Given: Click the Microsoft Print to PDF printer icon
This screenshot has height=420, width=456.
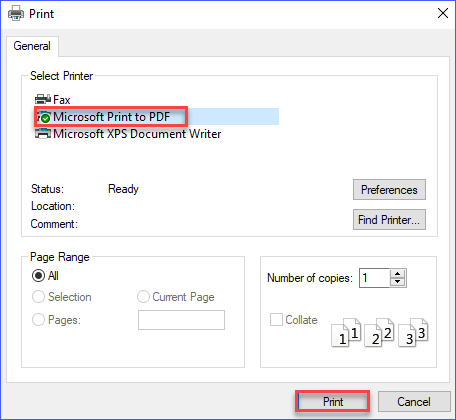Looking at the screenshot, I should (43, 117).
